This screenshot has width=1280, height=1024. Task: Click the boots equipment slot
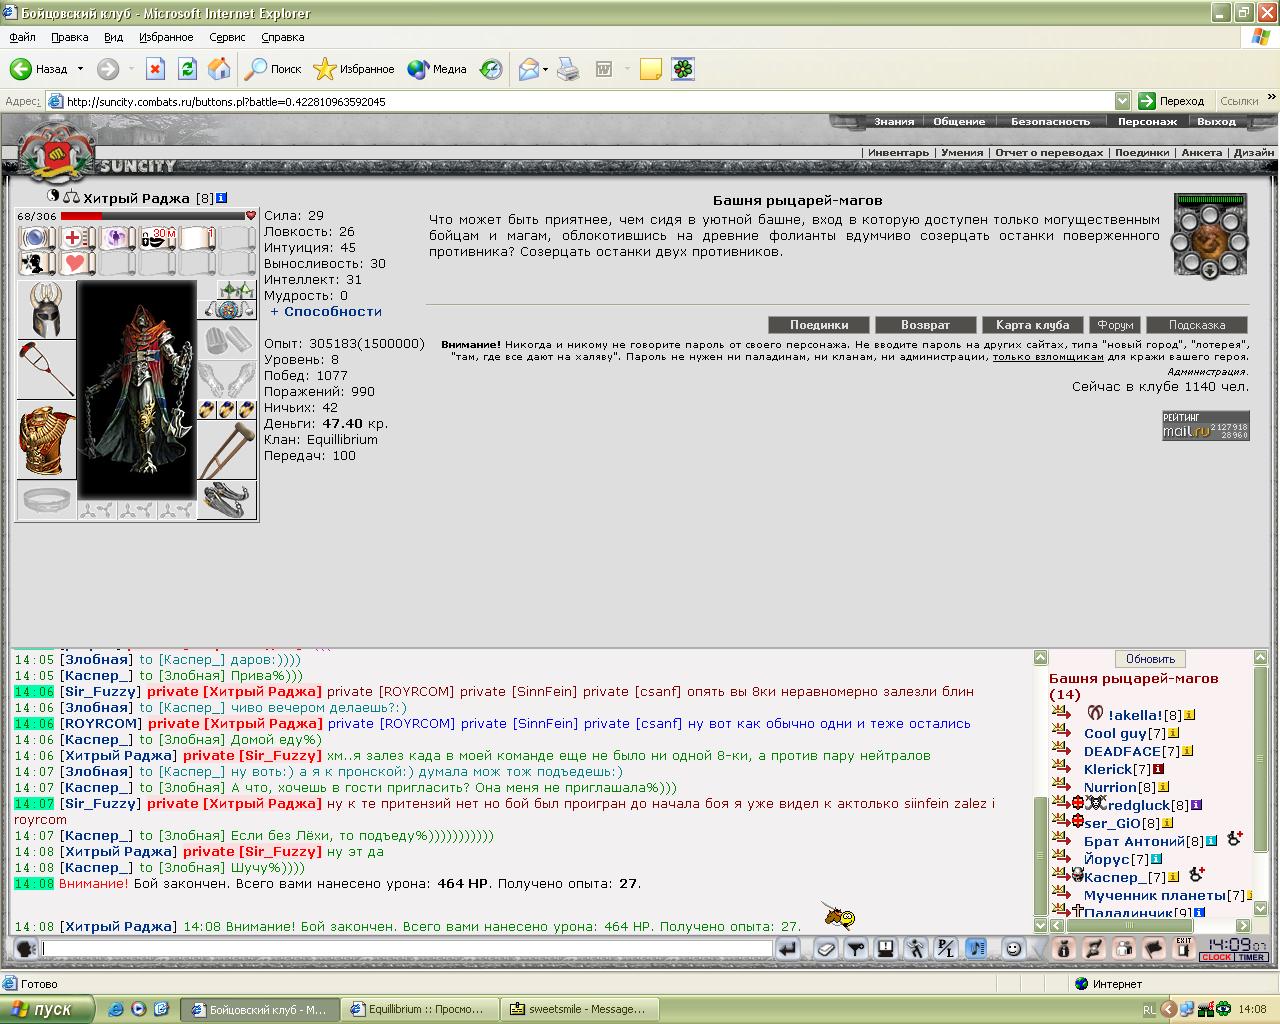pos(227,500)
